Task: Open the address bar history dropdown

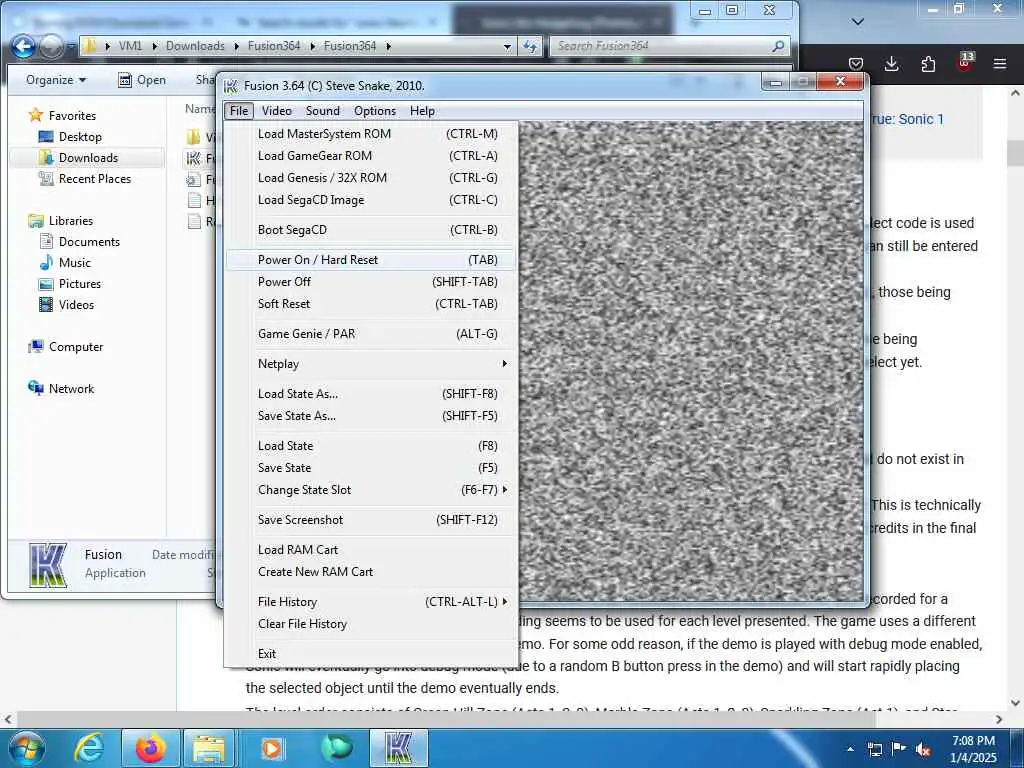Action: (x=507, y=46)
